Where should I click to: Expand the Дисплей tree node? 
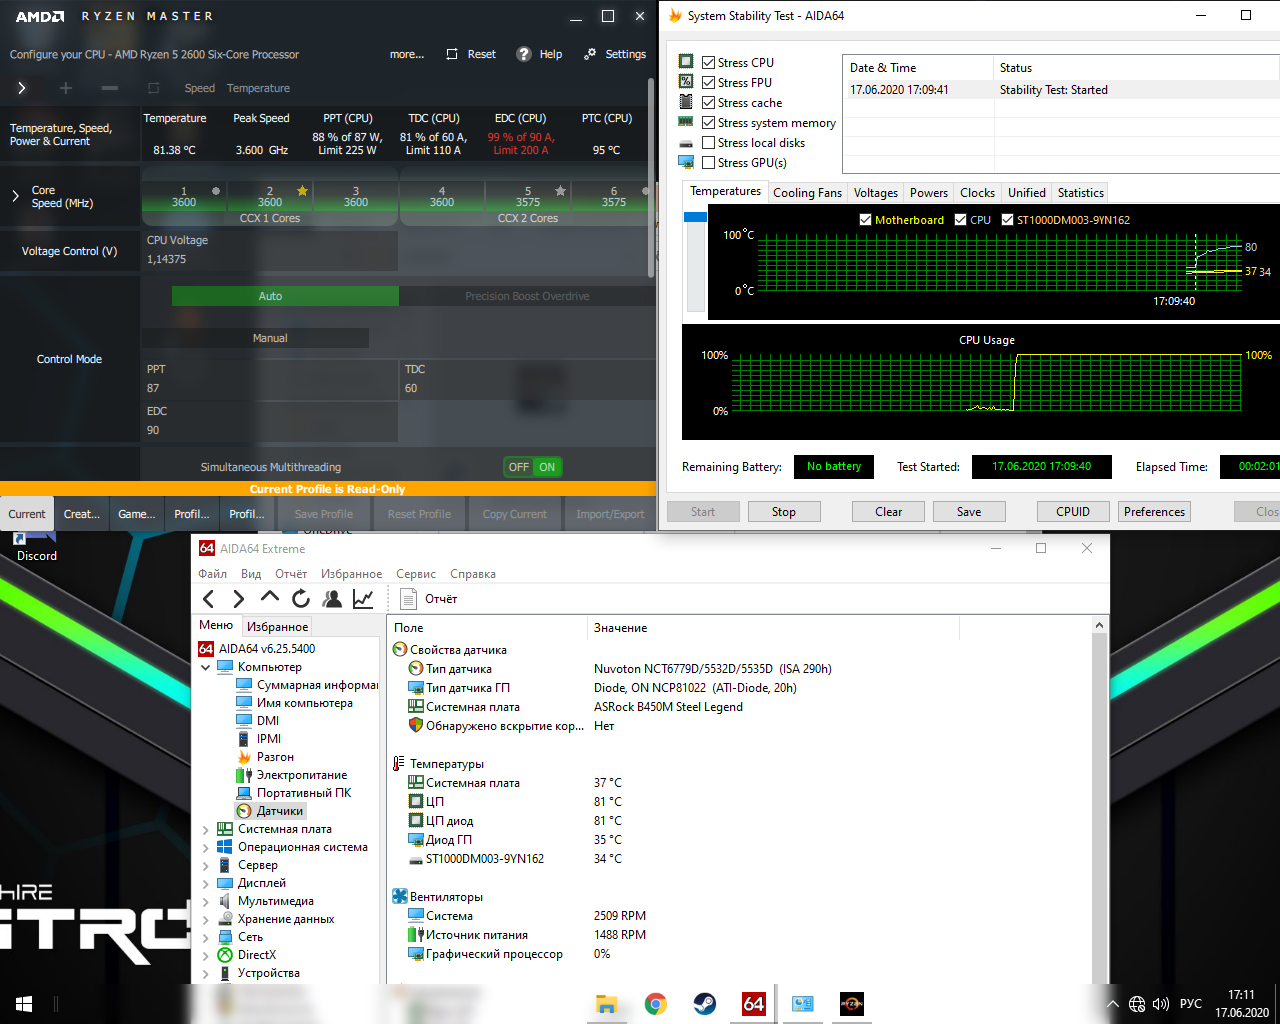(x=206, y=883)
